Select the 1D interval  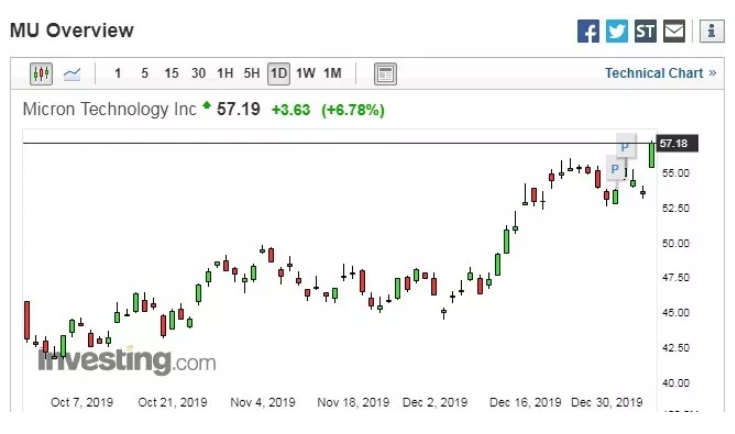pos(278,74)
